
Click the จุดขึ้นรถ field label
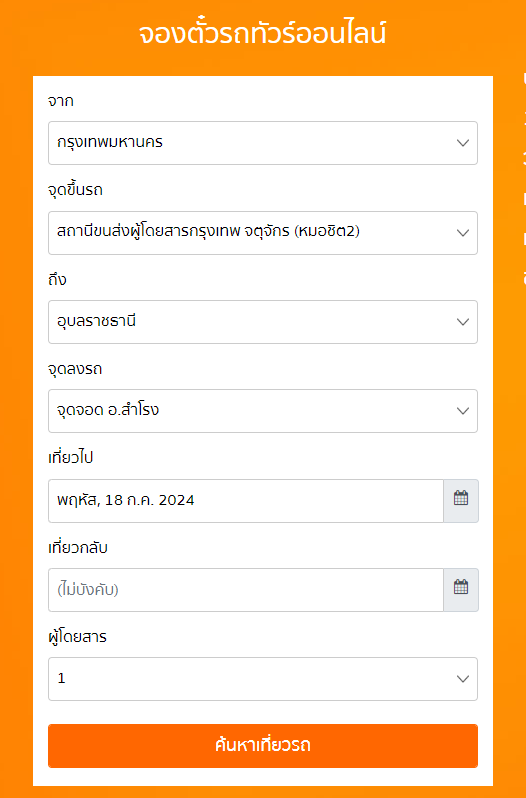(75, 190)
